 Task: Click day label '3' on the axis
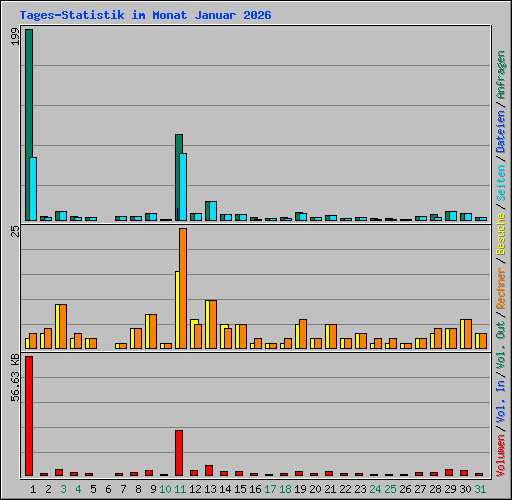pos(63,489)
